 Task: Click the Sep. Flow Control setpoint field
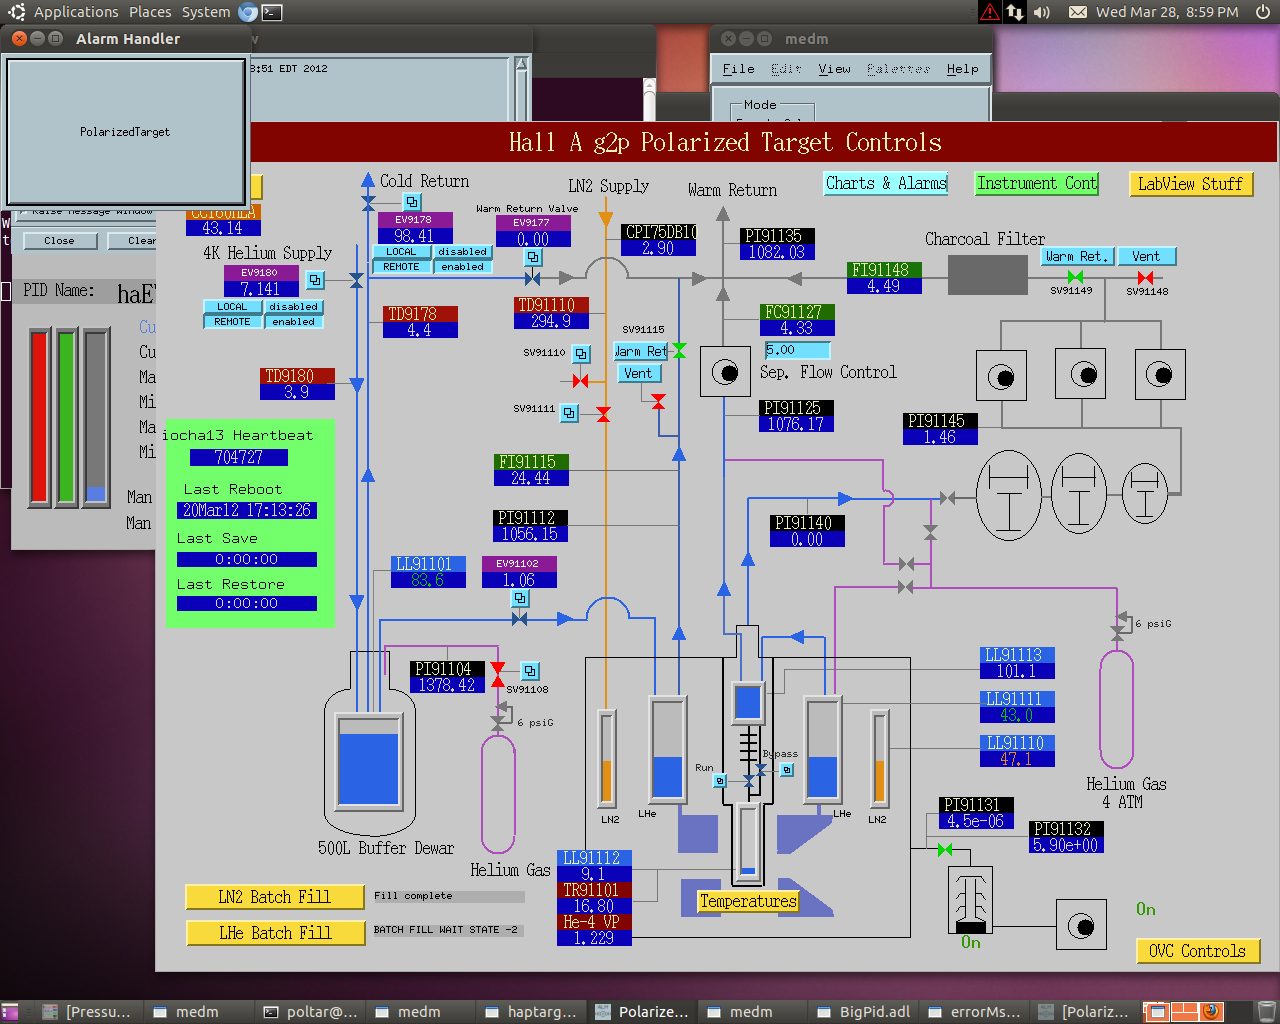pyautogui.click(x=797, y=350)
